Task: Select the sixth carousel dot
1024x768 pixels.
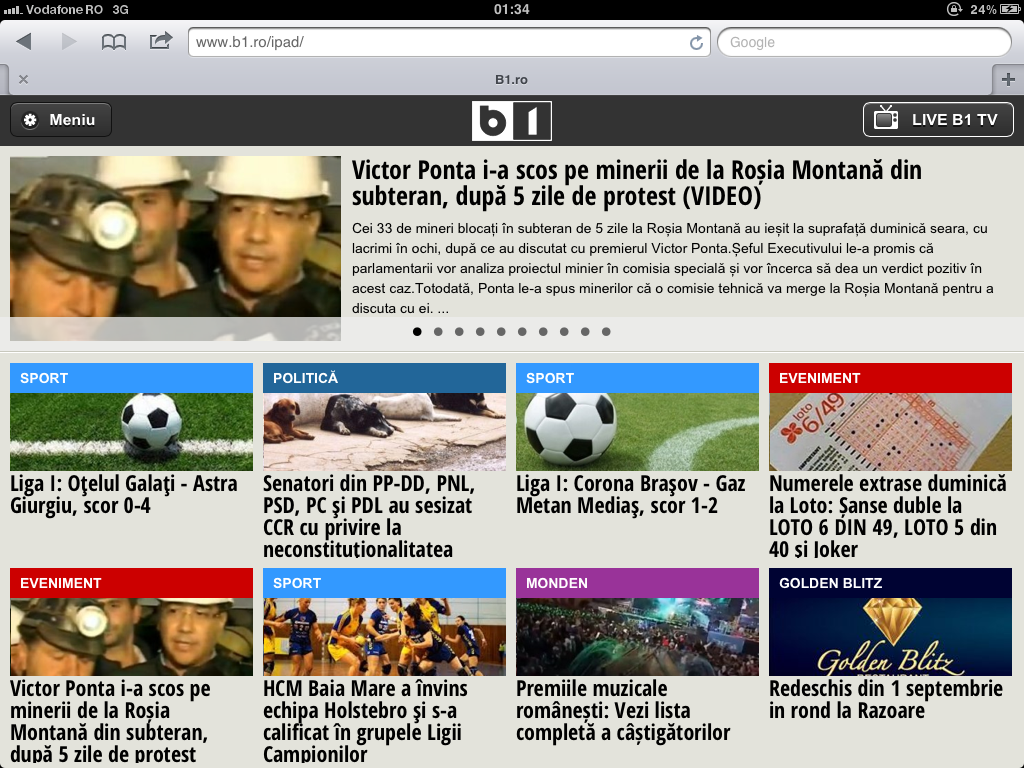Action: (522, 332)
